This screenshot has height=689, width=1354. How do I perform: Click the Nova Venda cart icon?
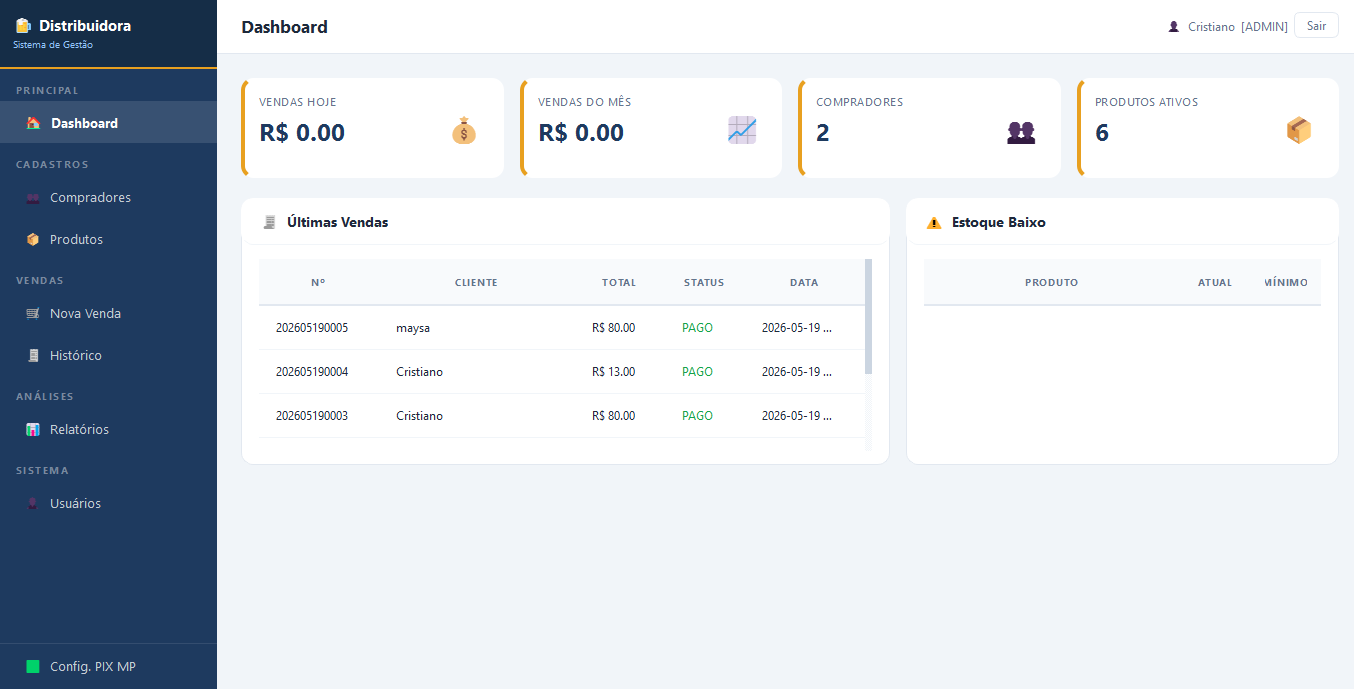[x=33, y=314]
